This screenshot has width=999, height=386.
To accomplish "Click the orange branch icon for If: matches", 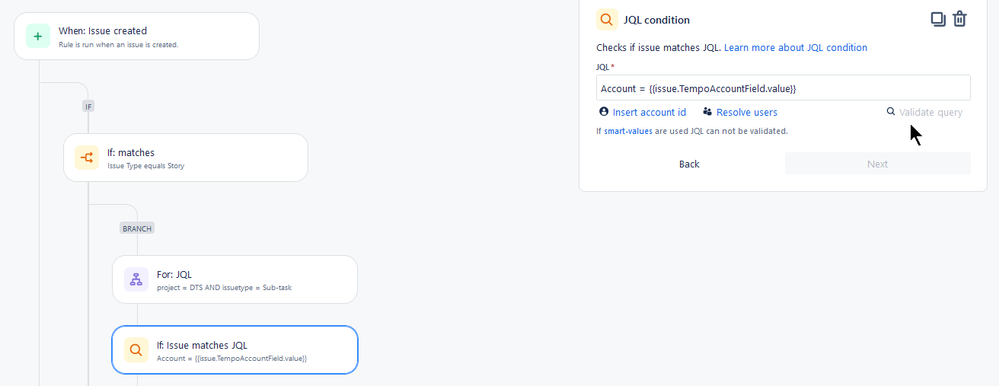I will click(87, 157).
